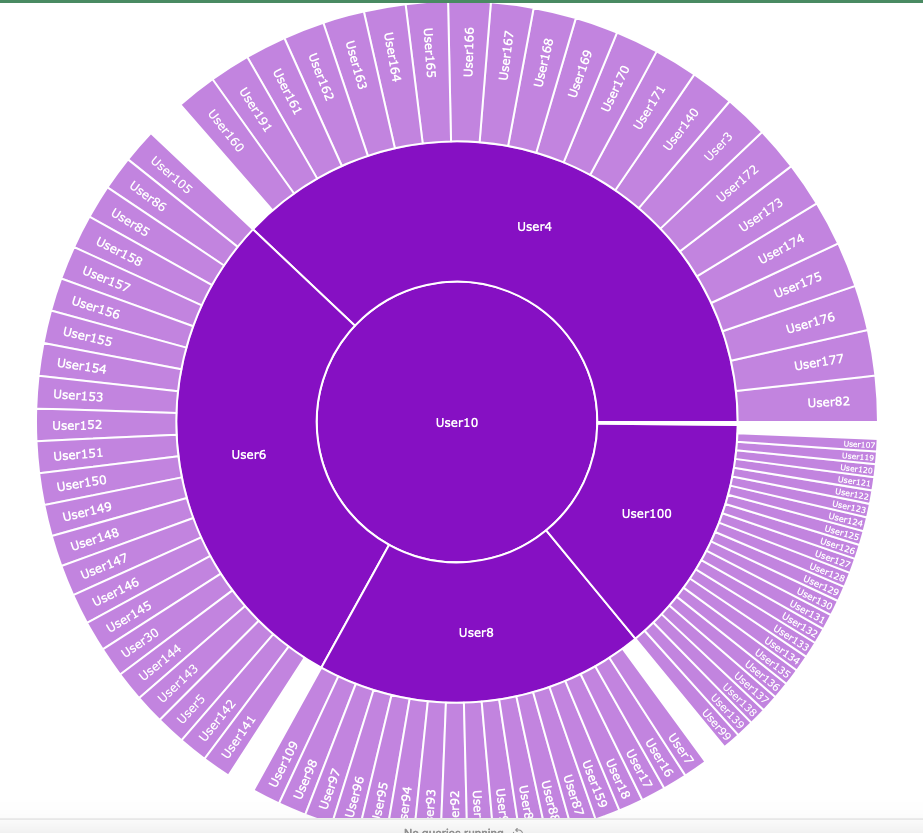Select the central User10 segment
This screenshot has width=923, height=833.
455,423
